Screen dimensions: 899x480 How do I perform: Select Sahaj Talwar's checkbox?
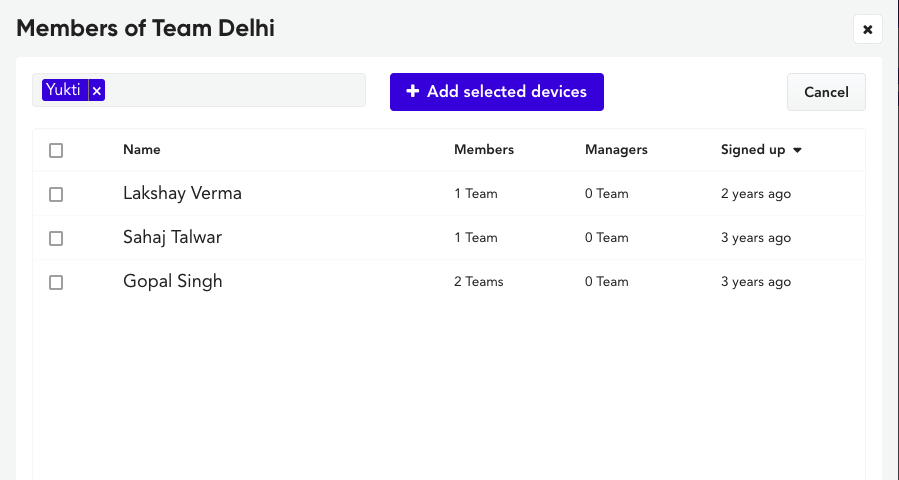pyautogui.click(x=56, y=238)
